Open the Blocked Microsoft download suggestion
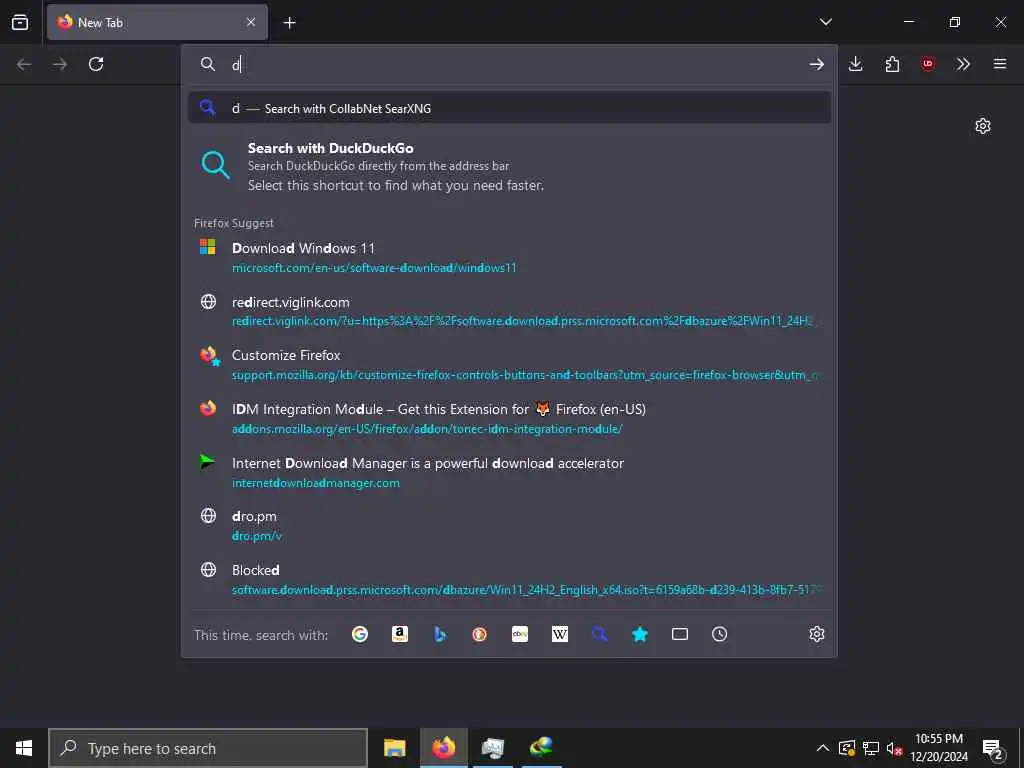Viewport: 1024px width, 768px height. click(509, 579)
